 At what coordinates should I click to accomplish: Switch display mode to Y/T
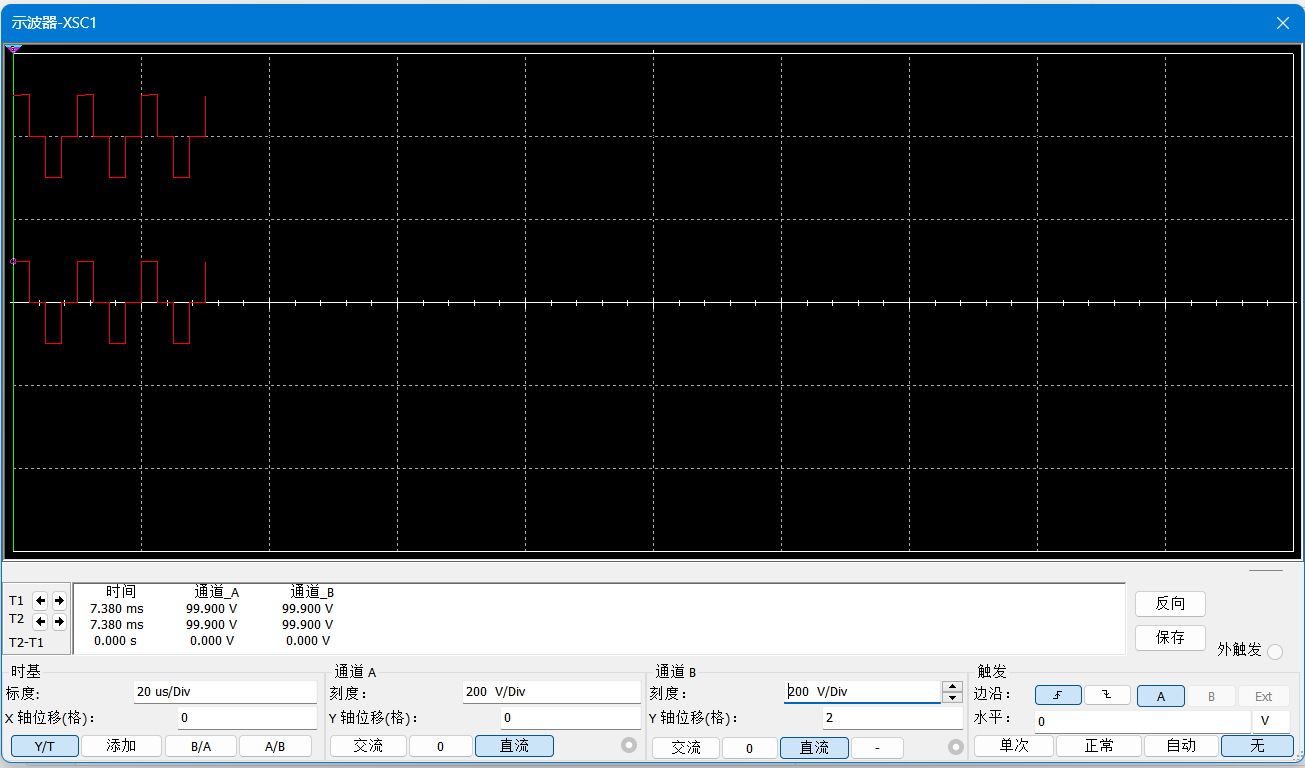44,746
